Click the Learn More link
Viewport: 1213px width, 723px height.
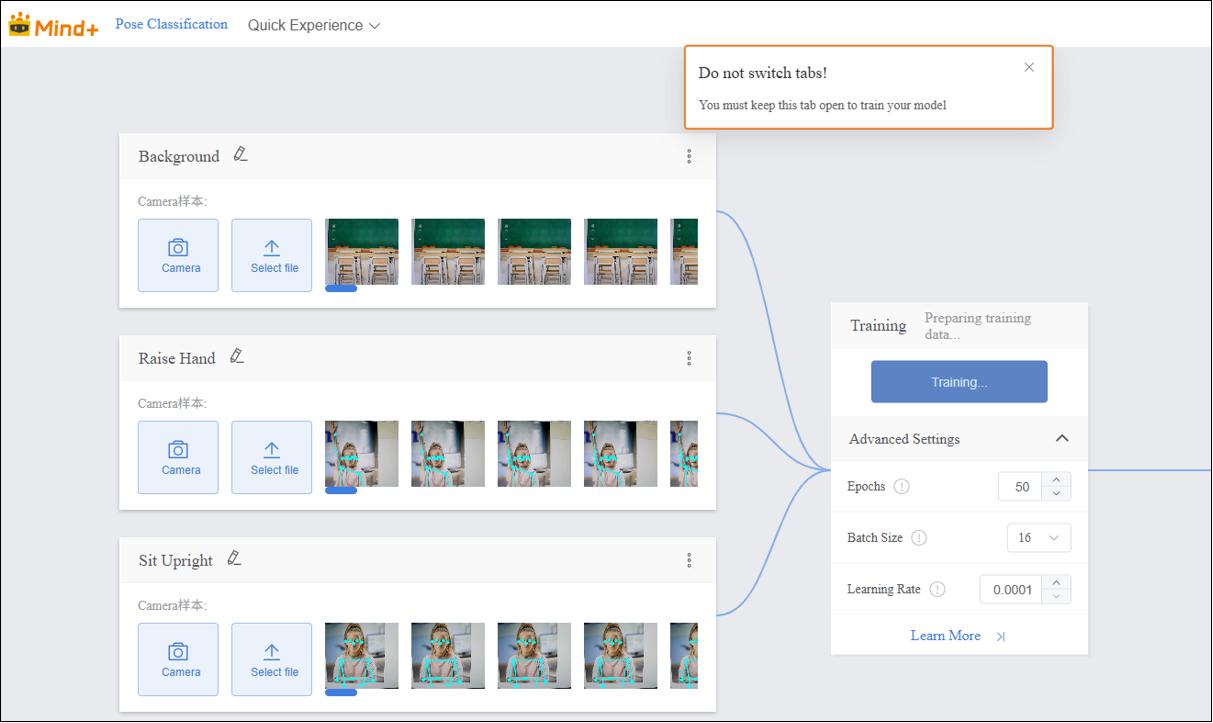pos(945,636)
